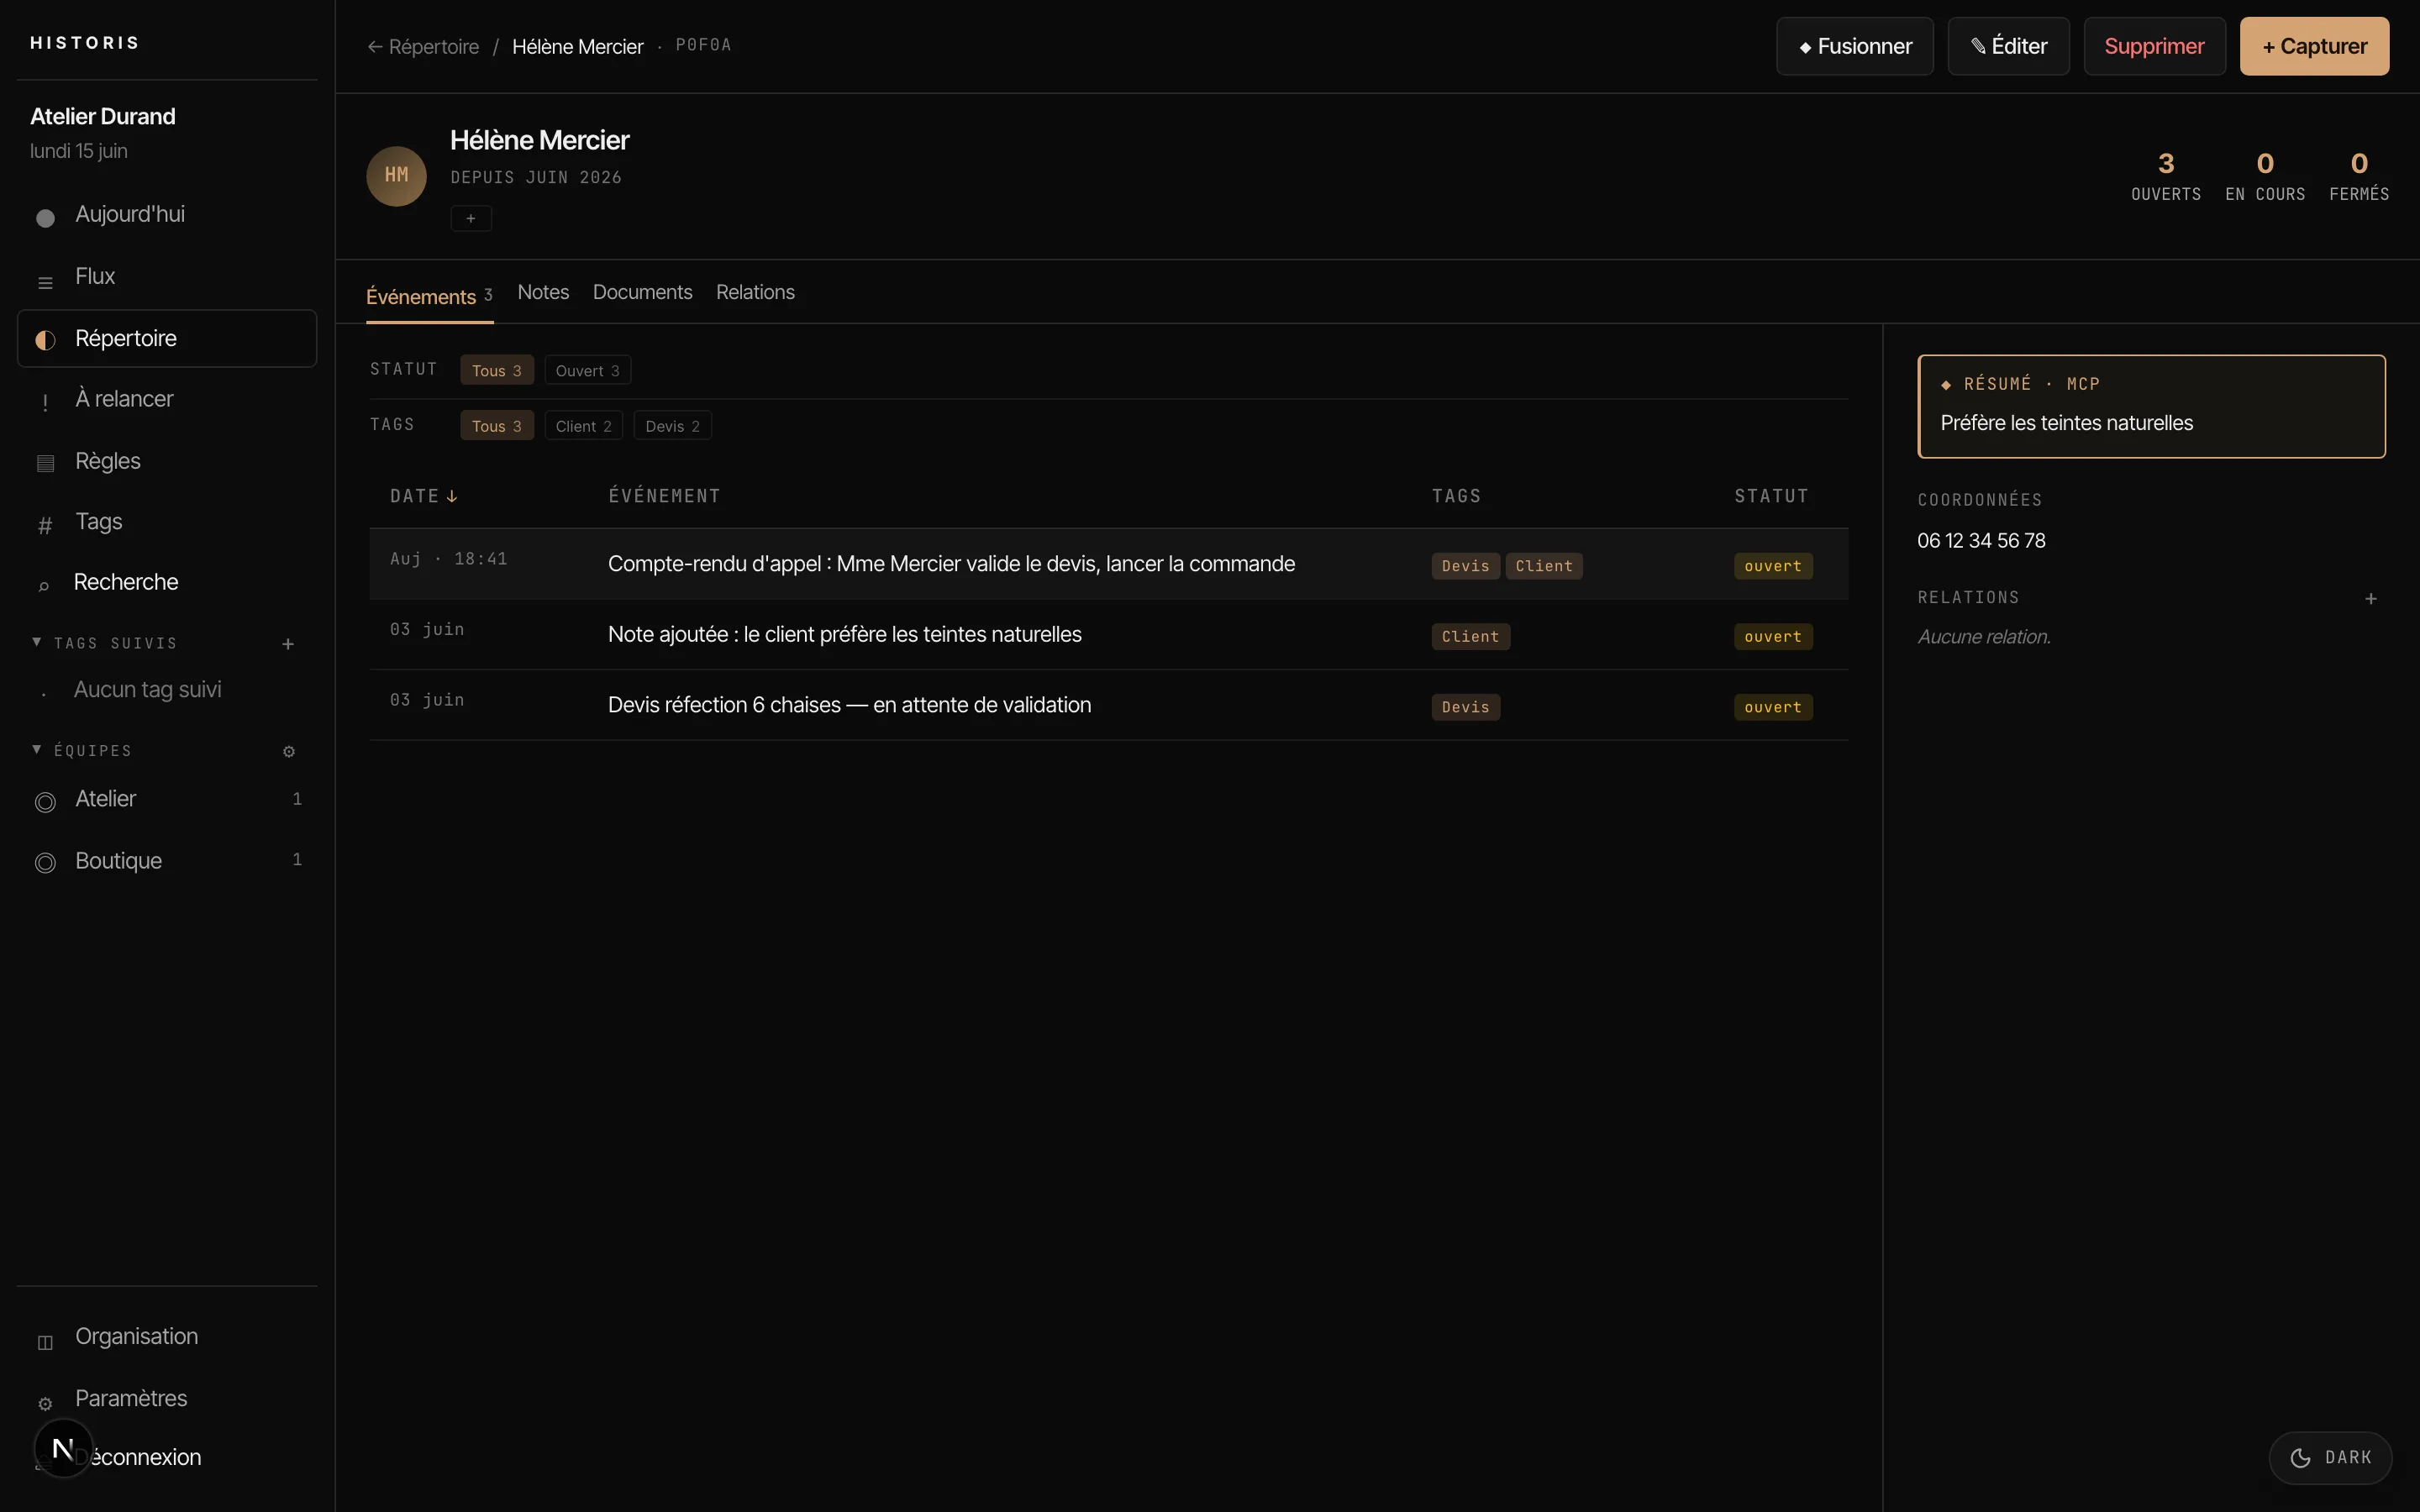Viewport: 2420px width, 1512px height.
Task: Open the Règles icon
Action: (45, 463)
